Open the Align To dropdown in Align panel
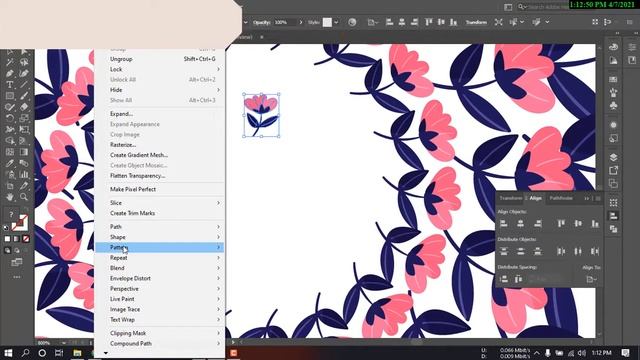640x360 pixels. 591,280
